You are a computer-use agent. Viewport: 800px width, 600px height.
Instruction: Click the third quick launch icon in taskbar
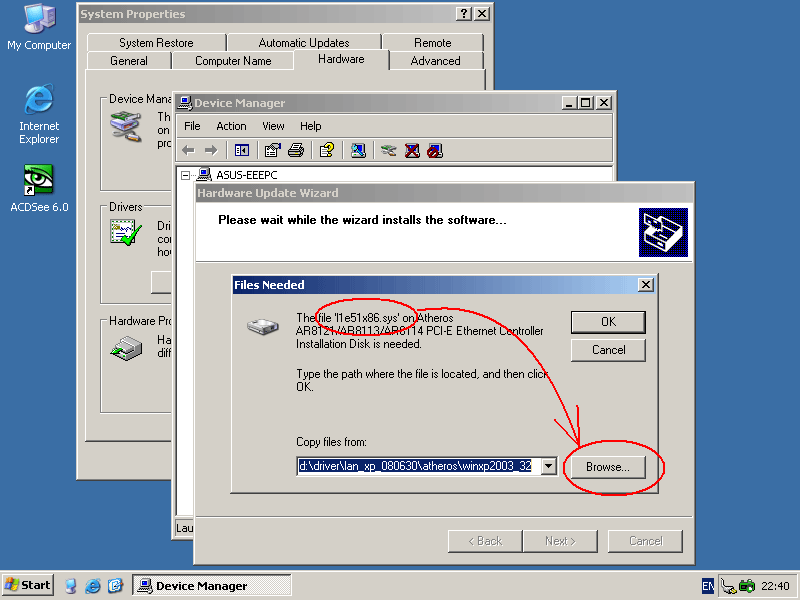115,586
